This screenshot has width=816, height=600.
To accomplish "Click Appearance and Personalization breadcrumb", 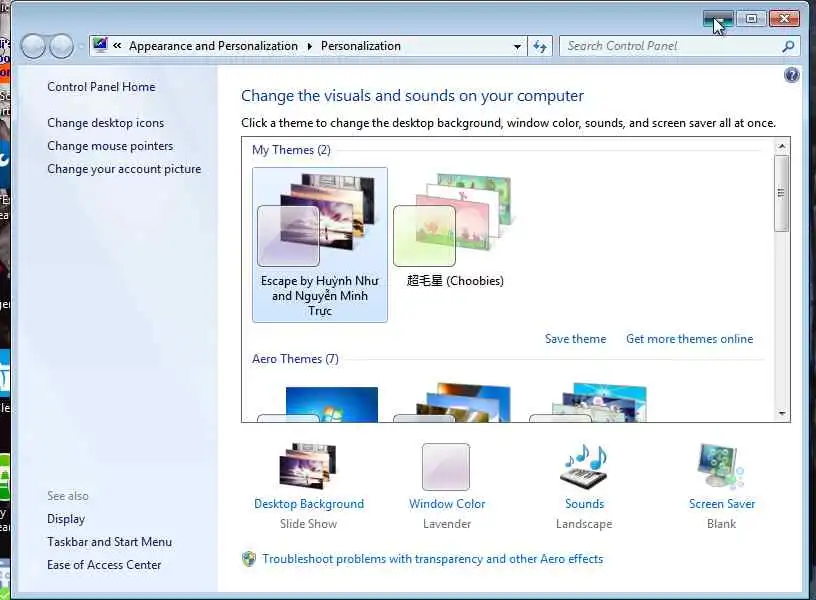I will click(213, 46).
